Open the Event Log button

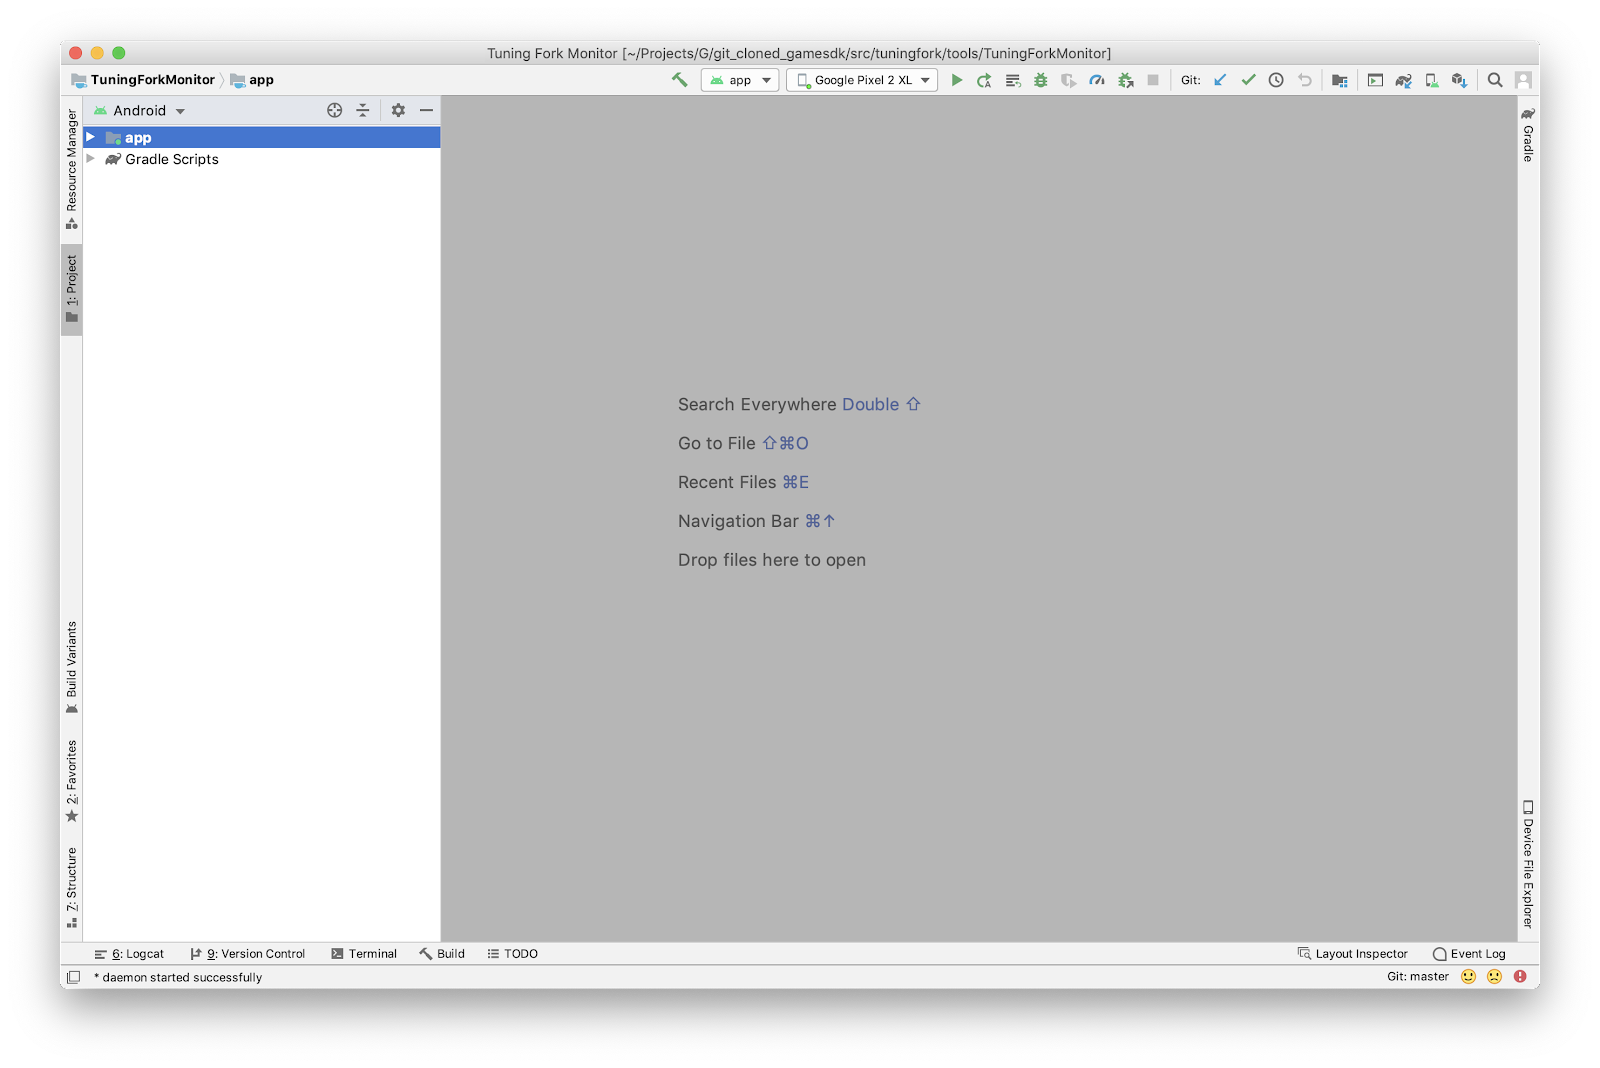(x=1469, y=954)
